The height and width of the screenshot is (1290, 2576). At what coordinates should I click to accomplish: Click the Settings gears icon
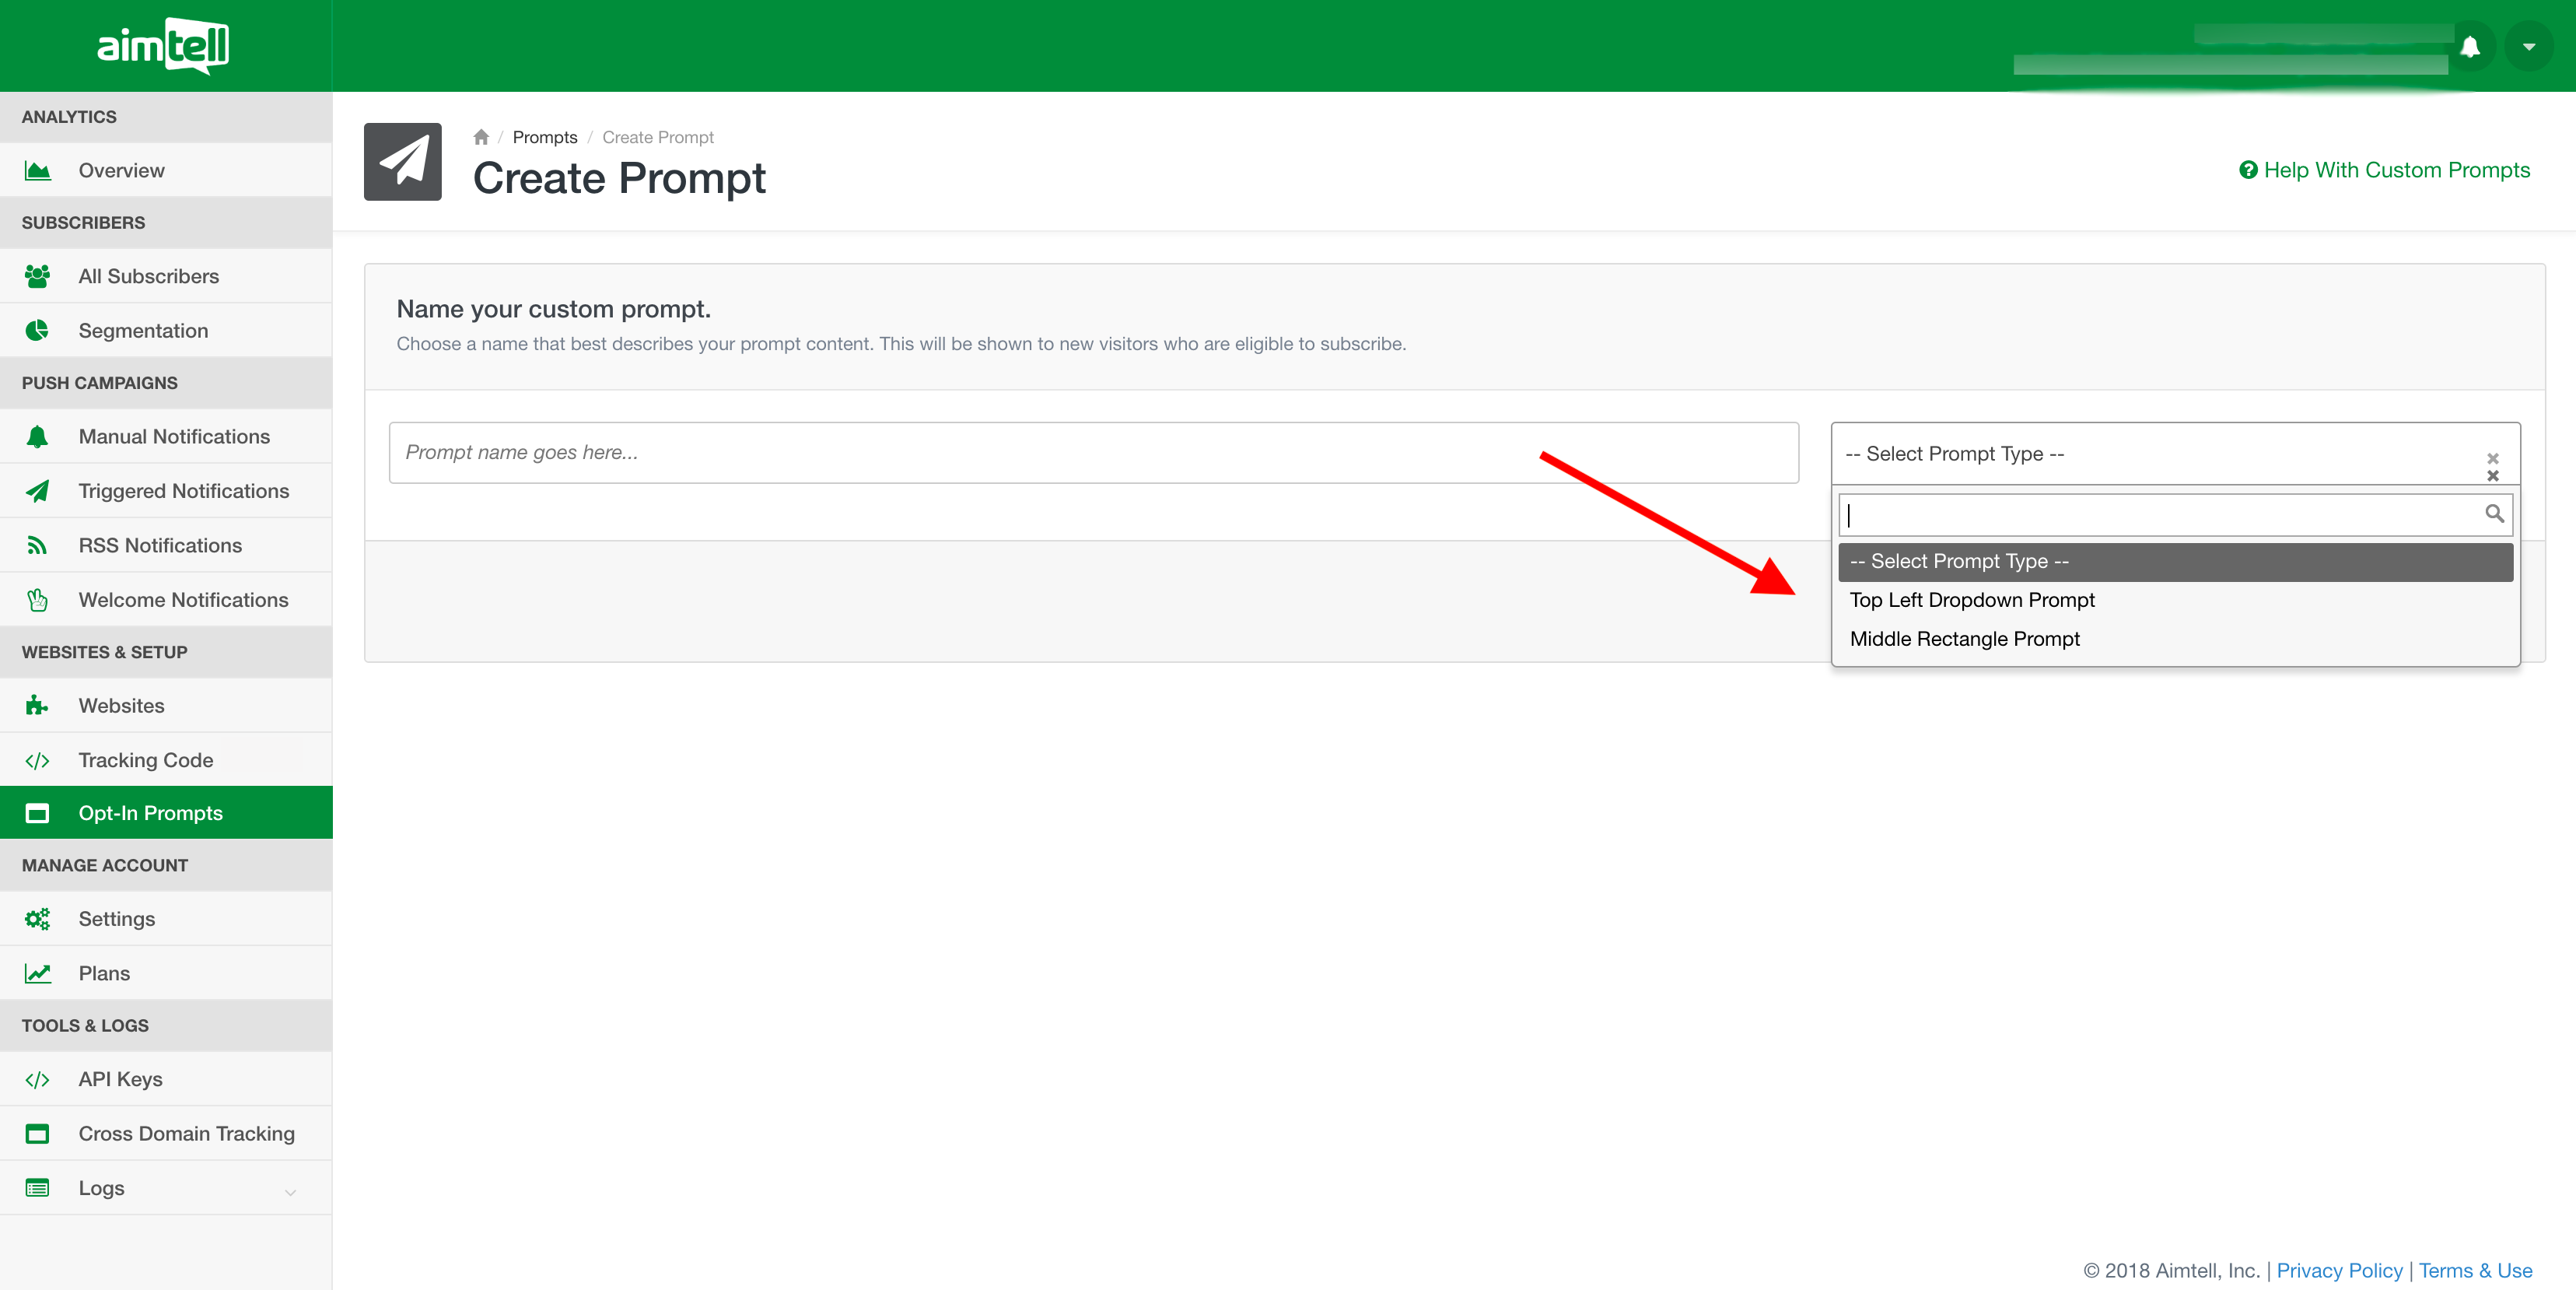tap(38, 918)
